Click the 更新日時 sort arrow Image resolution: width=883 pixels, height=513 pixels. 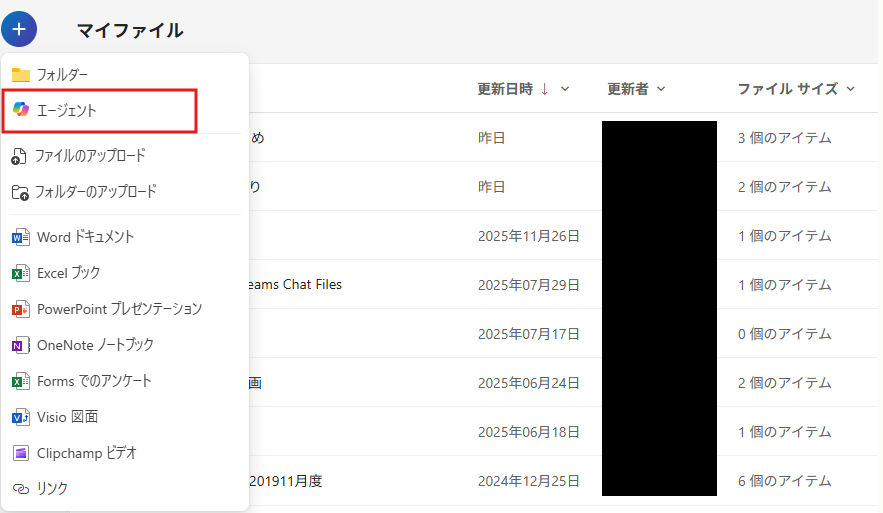(545, 89)
